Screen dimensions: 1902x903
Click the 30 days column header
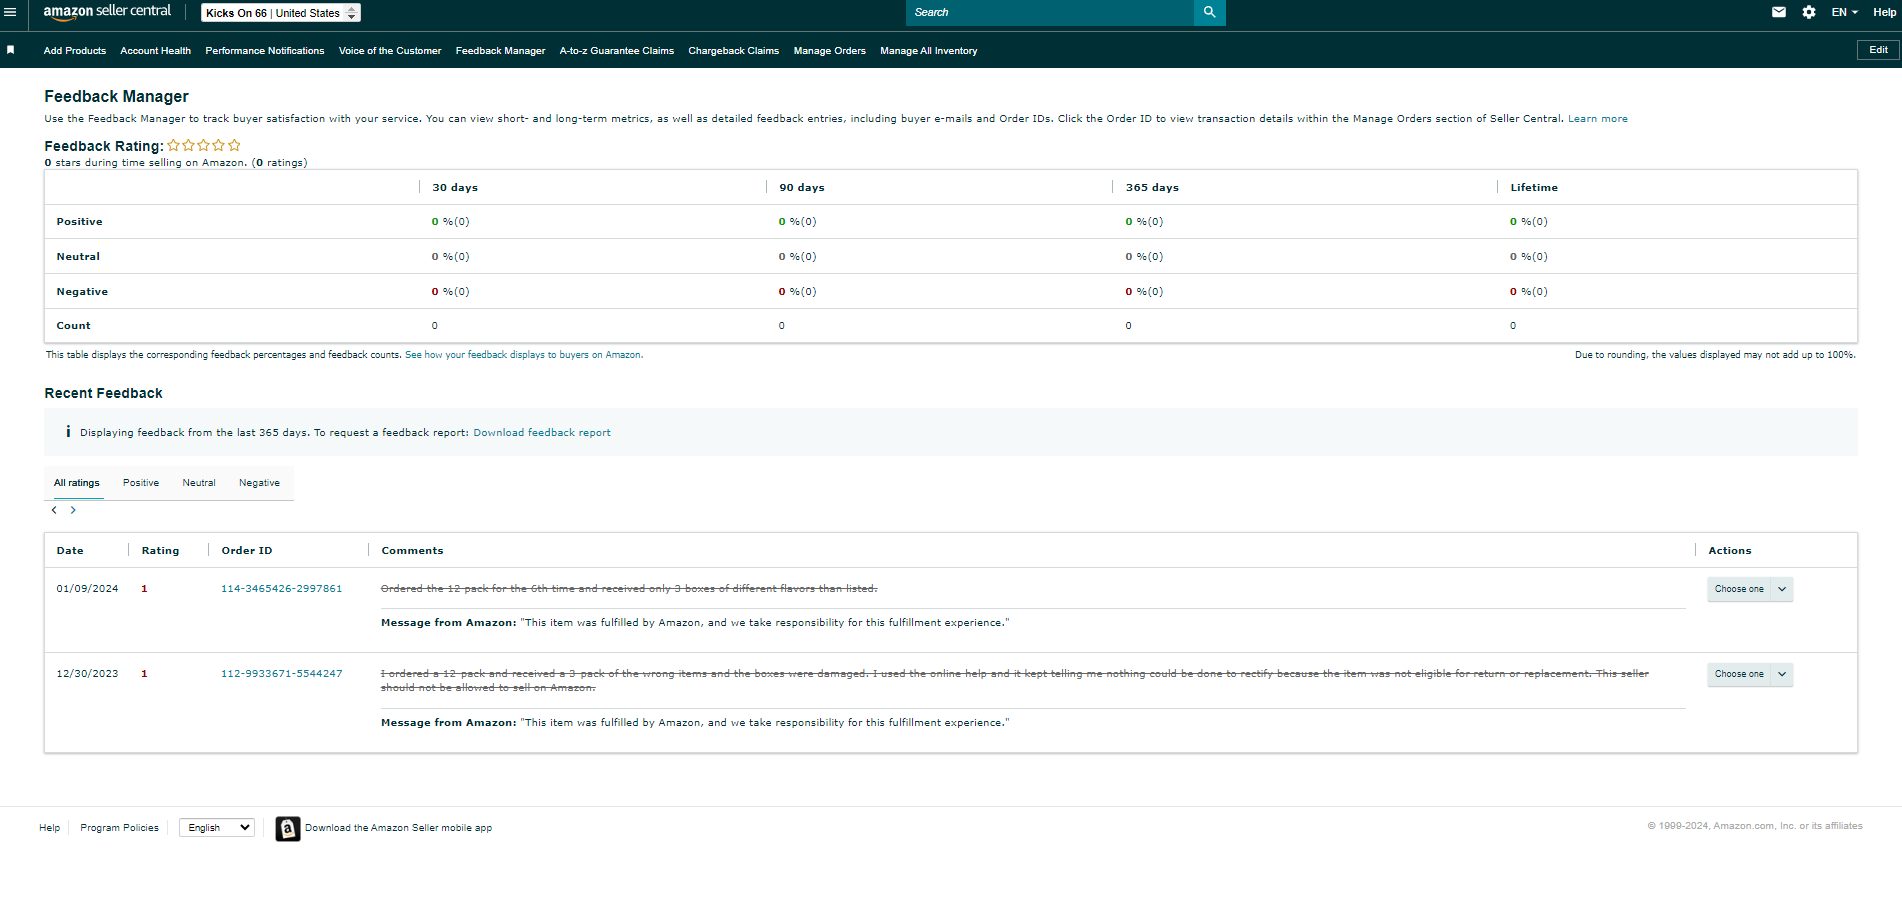(x=455, y=188)
